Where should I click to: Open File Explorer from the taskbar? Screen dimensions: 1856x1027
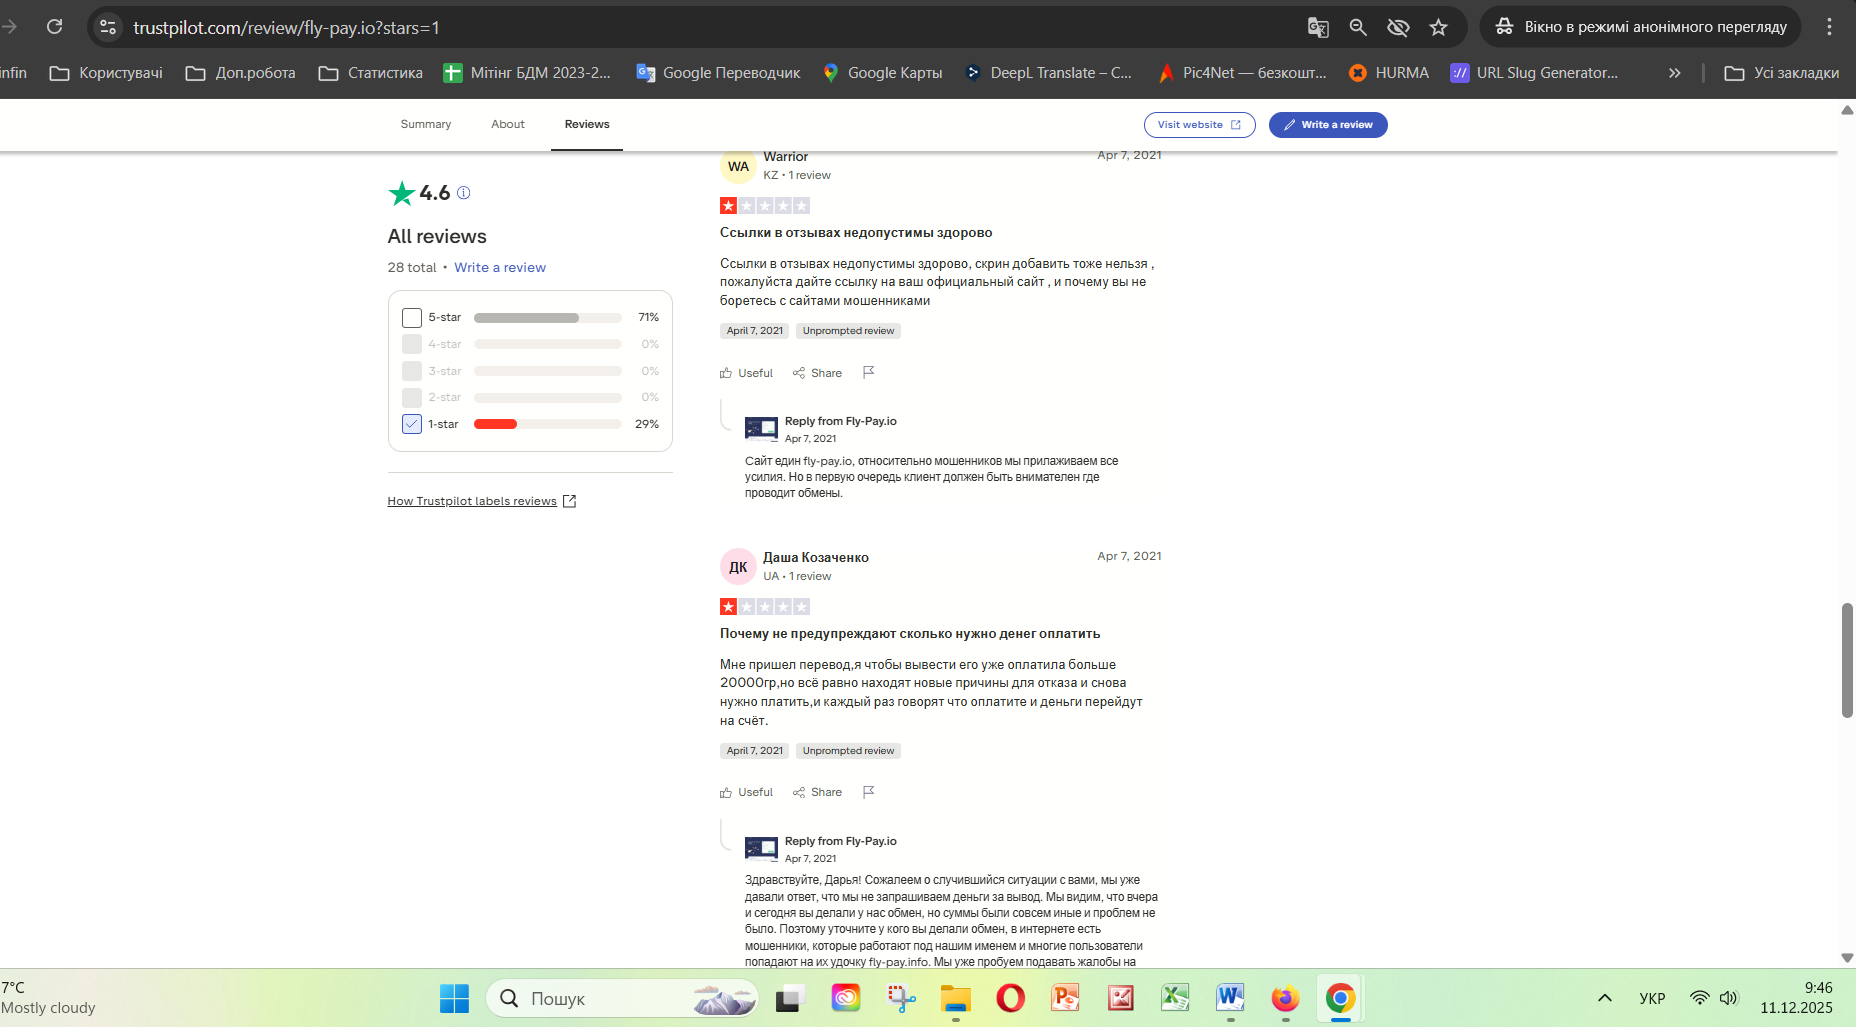click(x=956, y=998)
